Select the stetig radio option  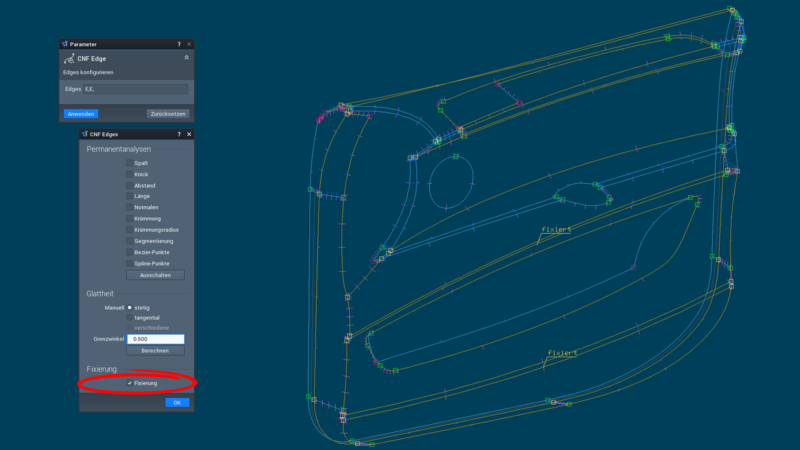130,308
